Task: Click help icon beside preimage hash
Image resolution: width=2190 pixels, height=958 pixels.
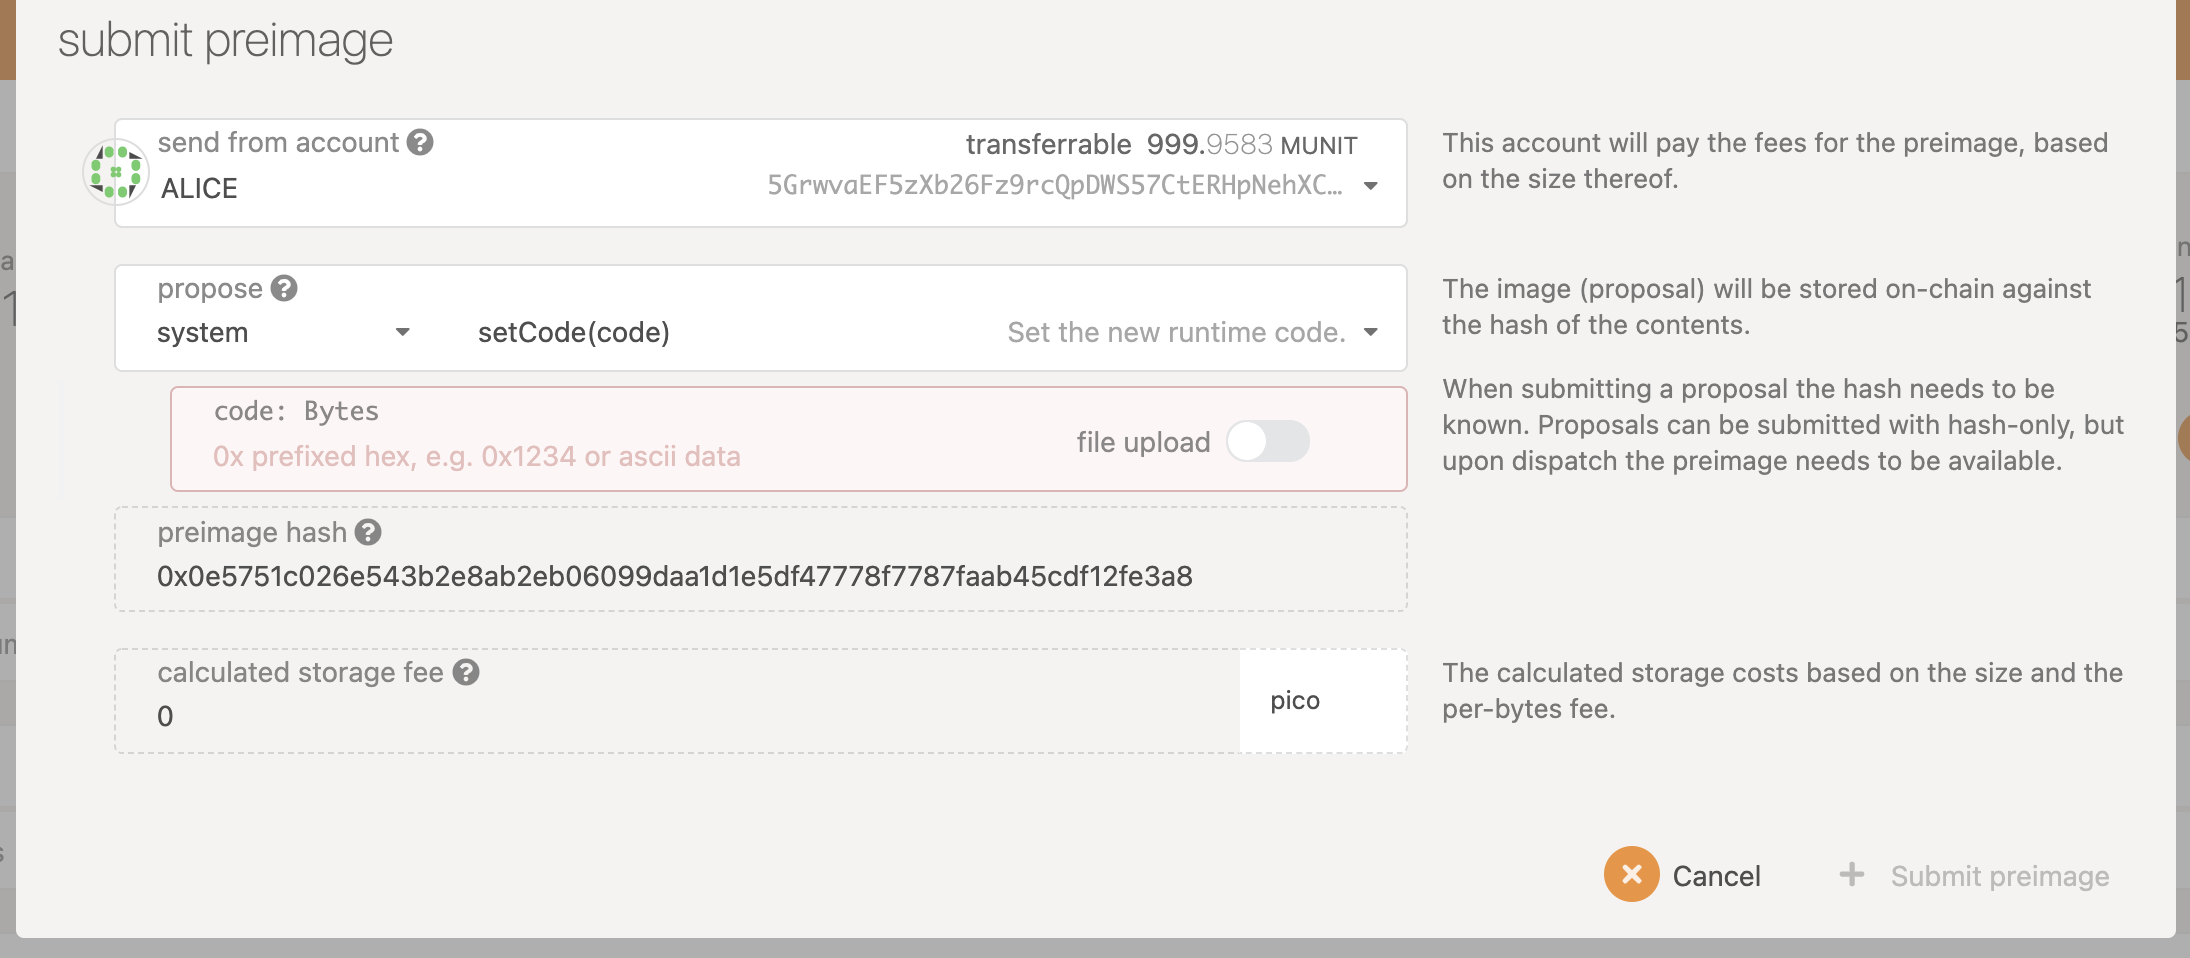Action: pyautogui.click(x=368, y=533)
